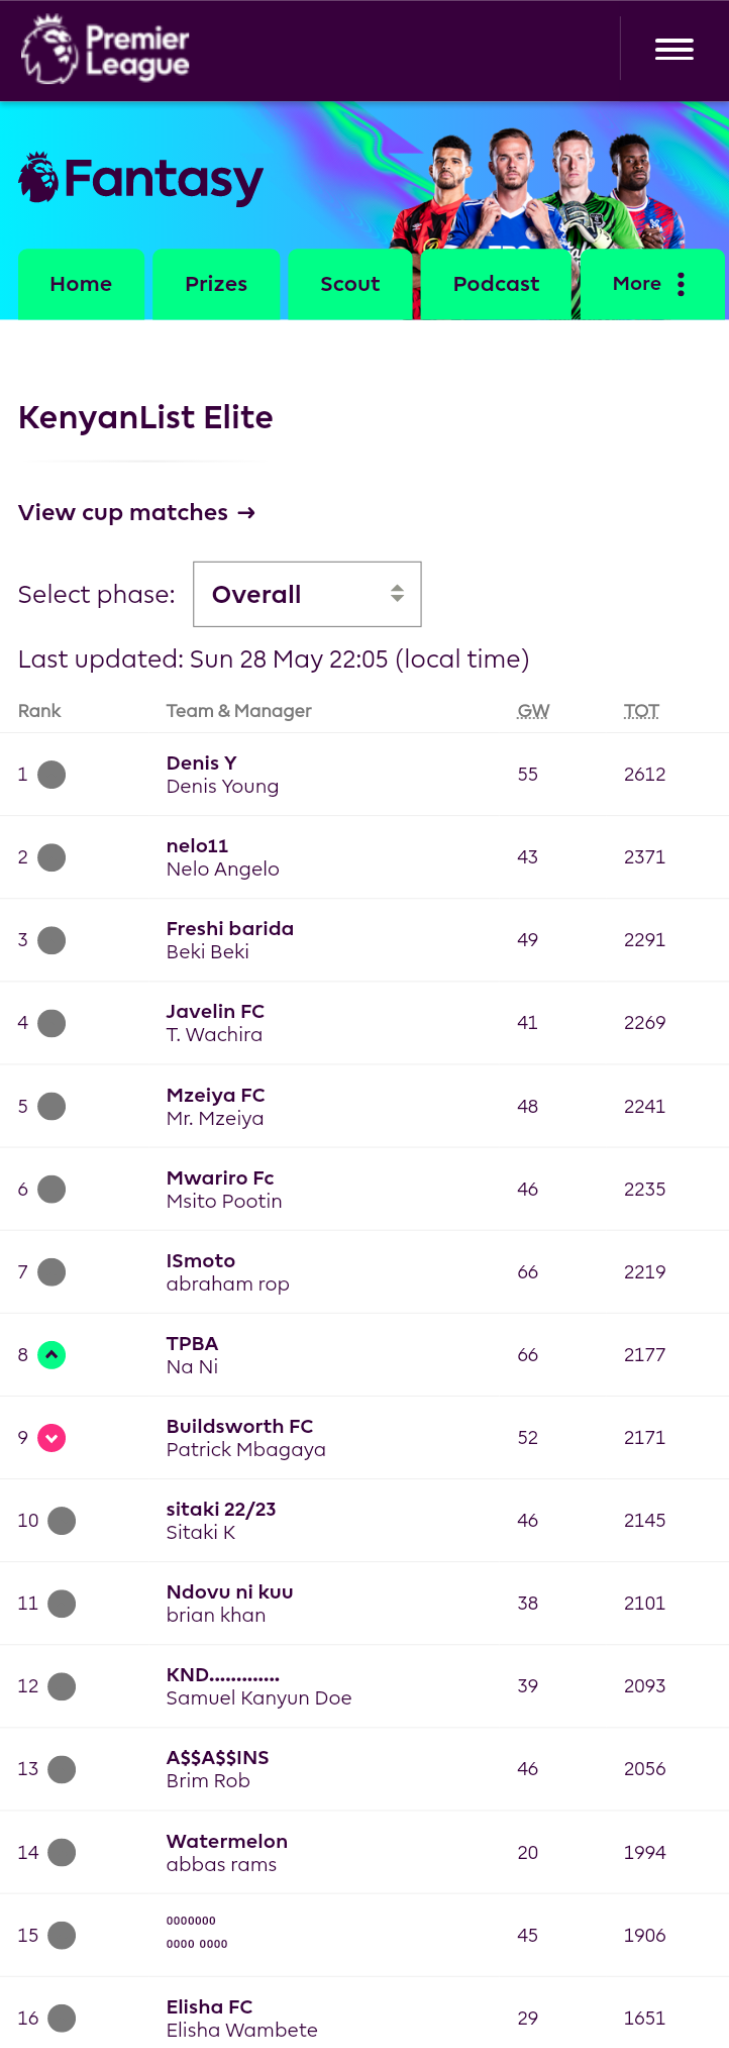Viewport: 729px width, 2048px height.
Task: Follow the View cup matches link
Action: [x=137, y=513]
